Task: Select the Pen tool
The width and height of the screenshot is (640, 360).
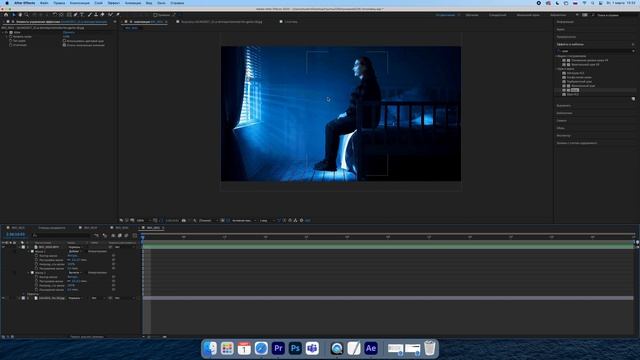Action: click(x=76, y=15)
